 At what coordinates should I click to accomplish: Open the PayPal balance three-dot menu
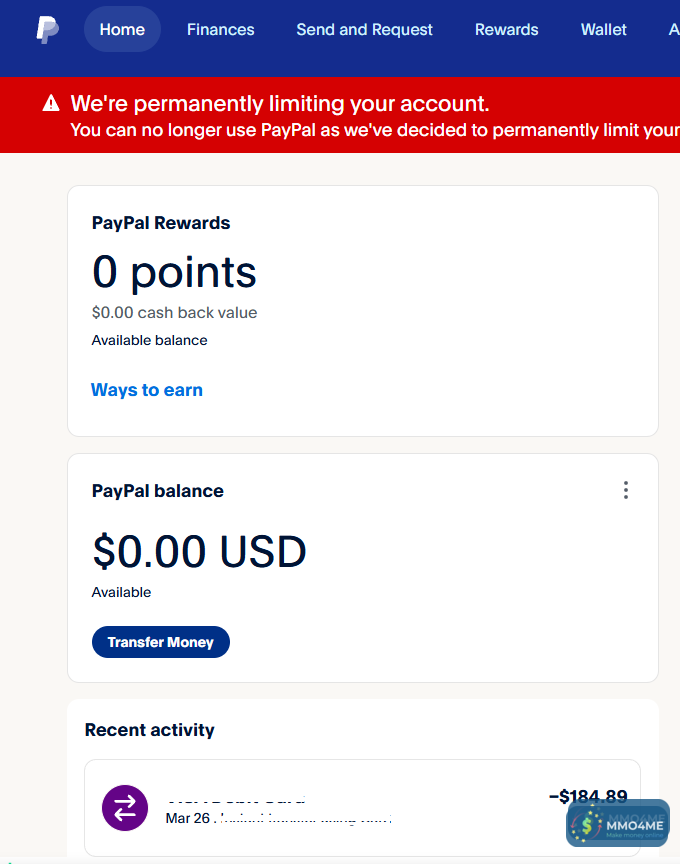(x=626, y=490)
